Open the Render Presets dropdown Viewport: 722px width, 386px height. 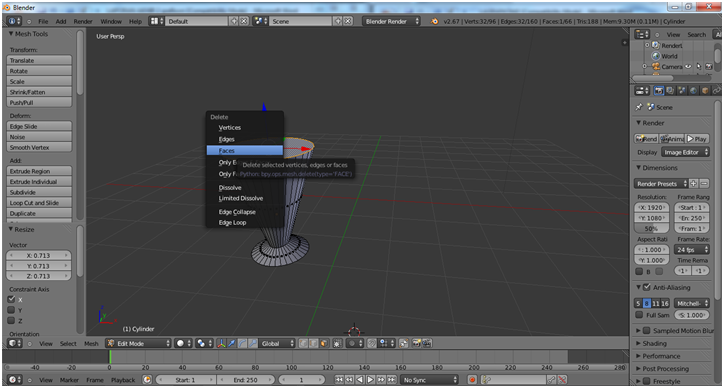click(661, 183)
